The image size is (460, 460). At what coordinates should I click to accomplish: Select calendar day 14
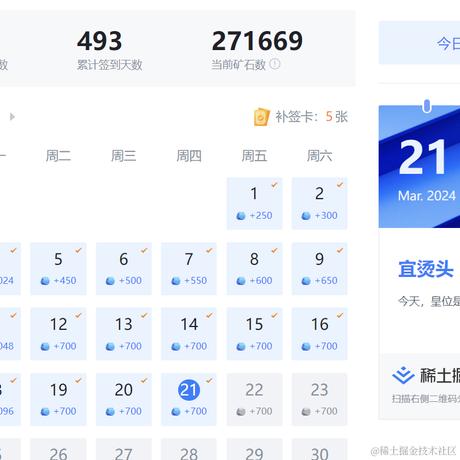pos(189,334)
